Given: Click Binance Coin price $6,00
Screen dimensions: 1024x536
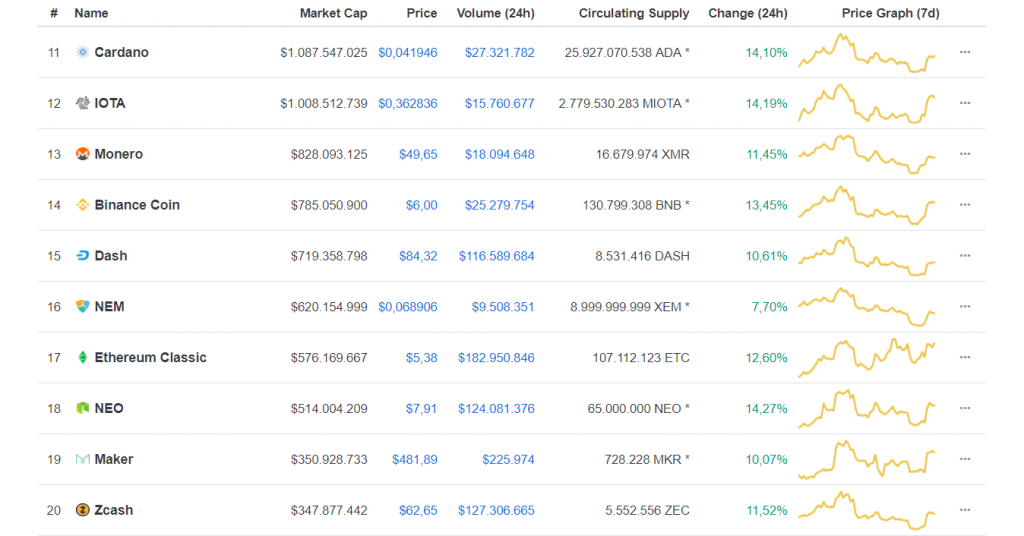Looking at the screenshot, I should pos(422,206).
